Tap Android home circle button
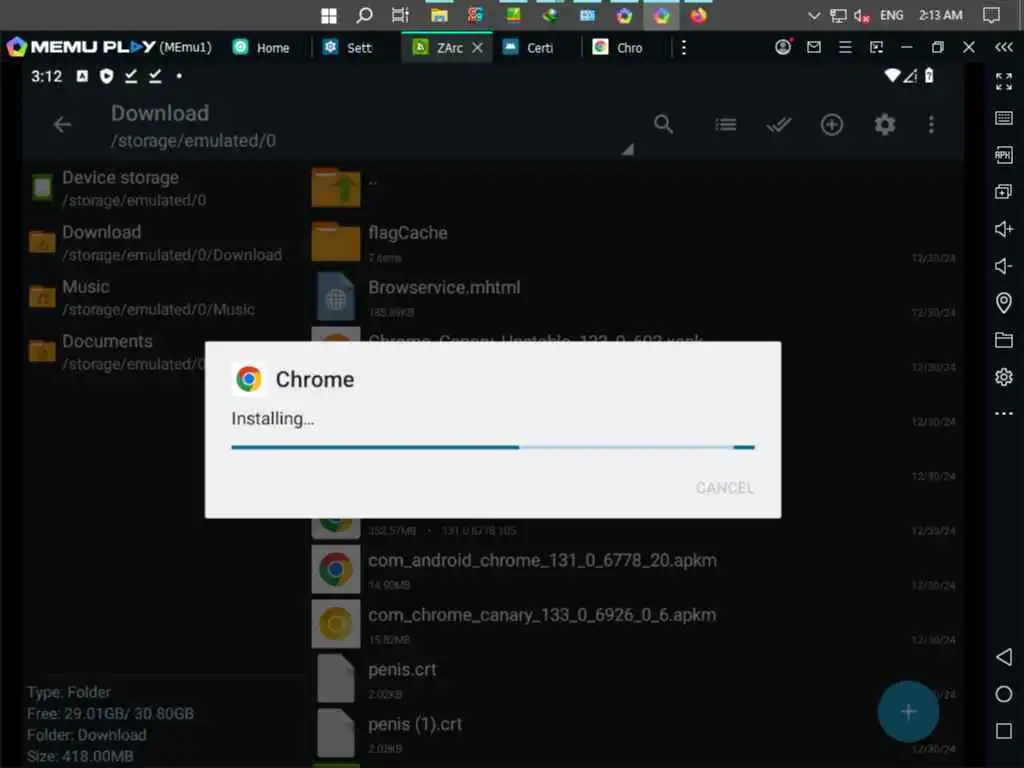Screen dimensions: 1024x768 [1004, 694]
